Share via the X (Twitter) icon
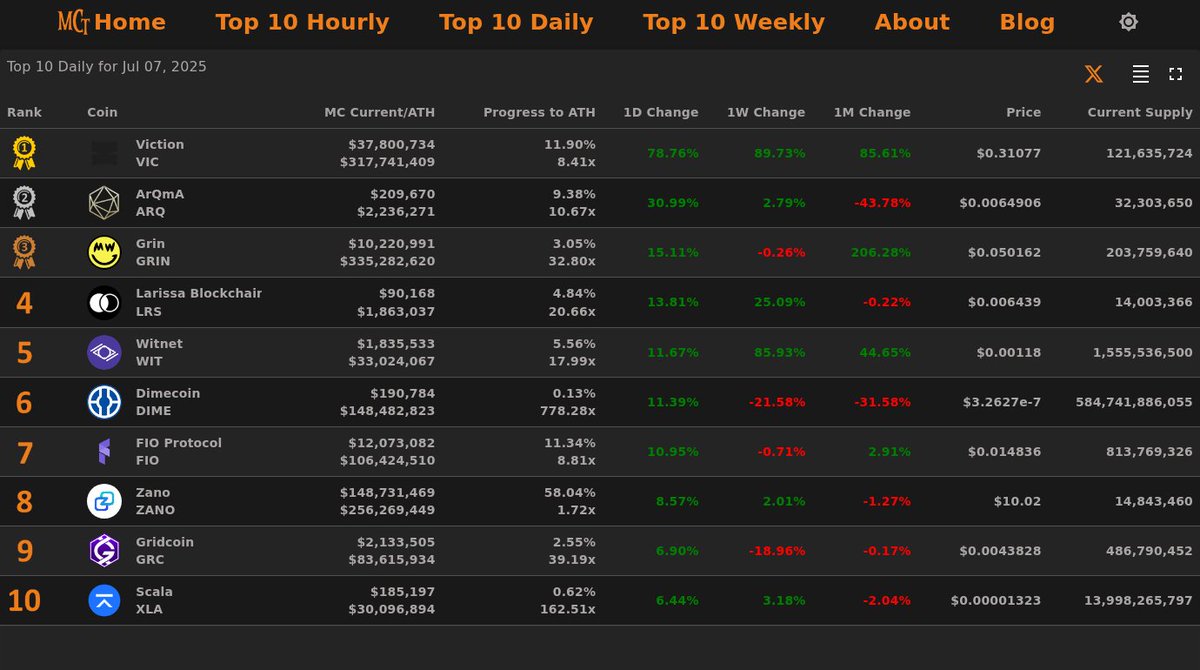 point(1093,73)
